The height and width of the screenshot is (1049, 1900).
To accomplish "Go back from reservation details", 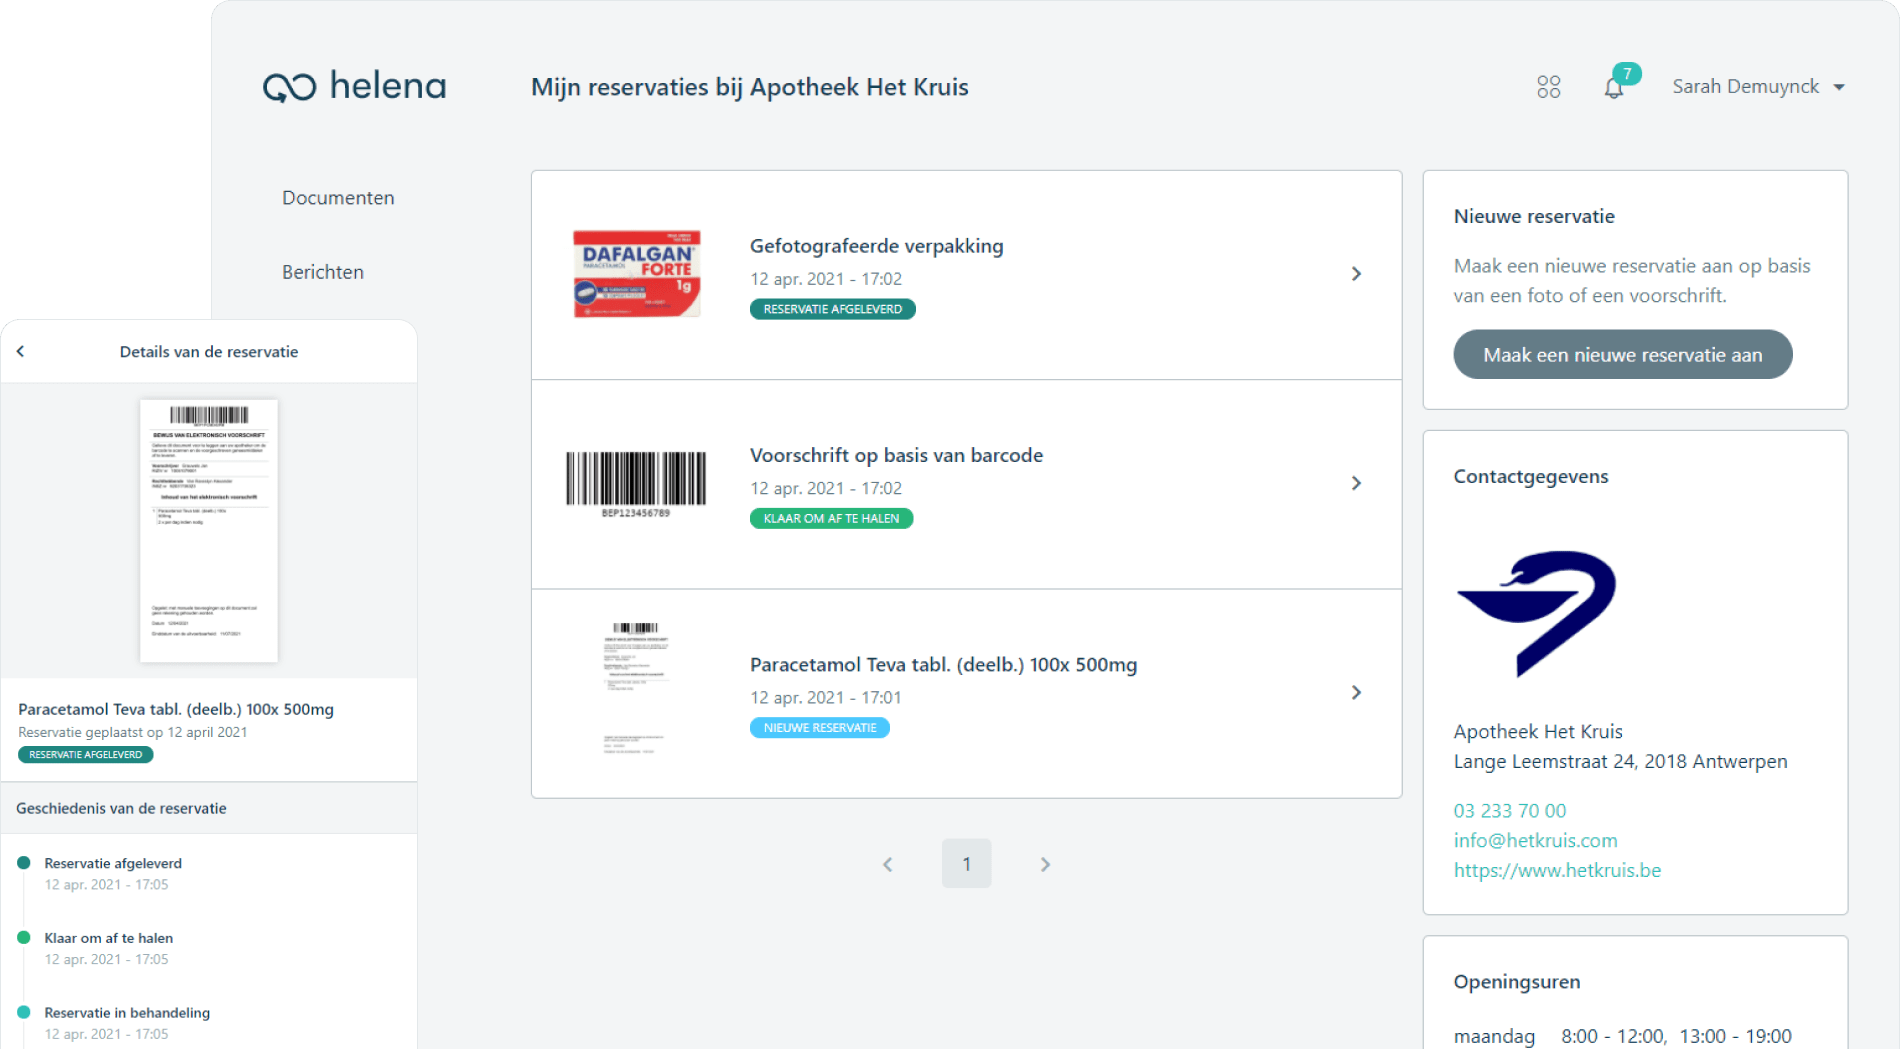I will pyautogui.click(x=21, y=351).
